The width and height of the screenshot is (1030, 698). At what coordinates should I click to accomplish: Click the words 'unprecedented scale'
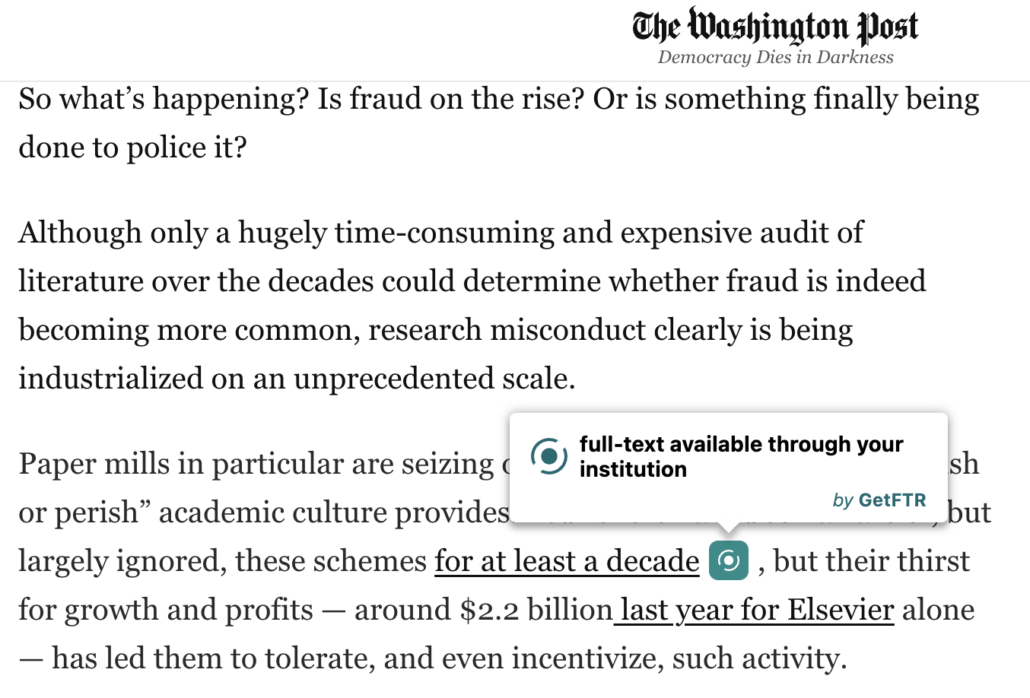pos(434,379)
